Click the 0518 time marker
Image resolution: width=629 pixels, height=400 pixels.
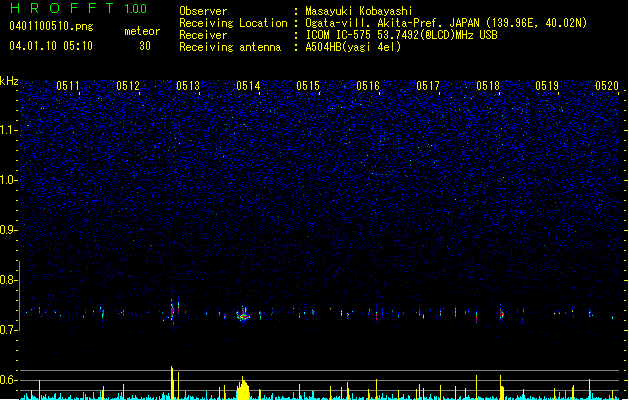click(x=488, y=86)
